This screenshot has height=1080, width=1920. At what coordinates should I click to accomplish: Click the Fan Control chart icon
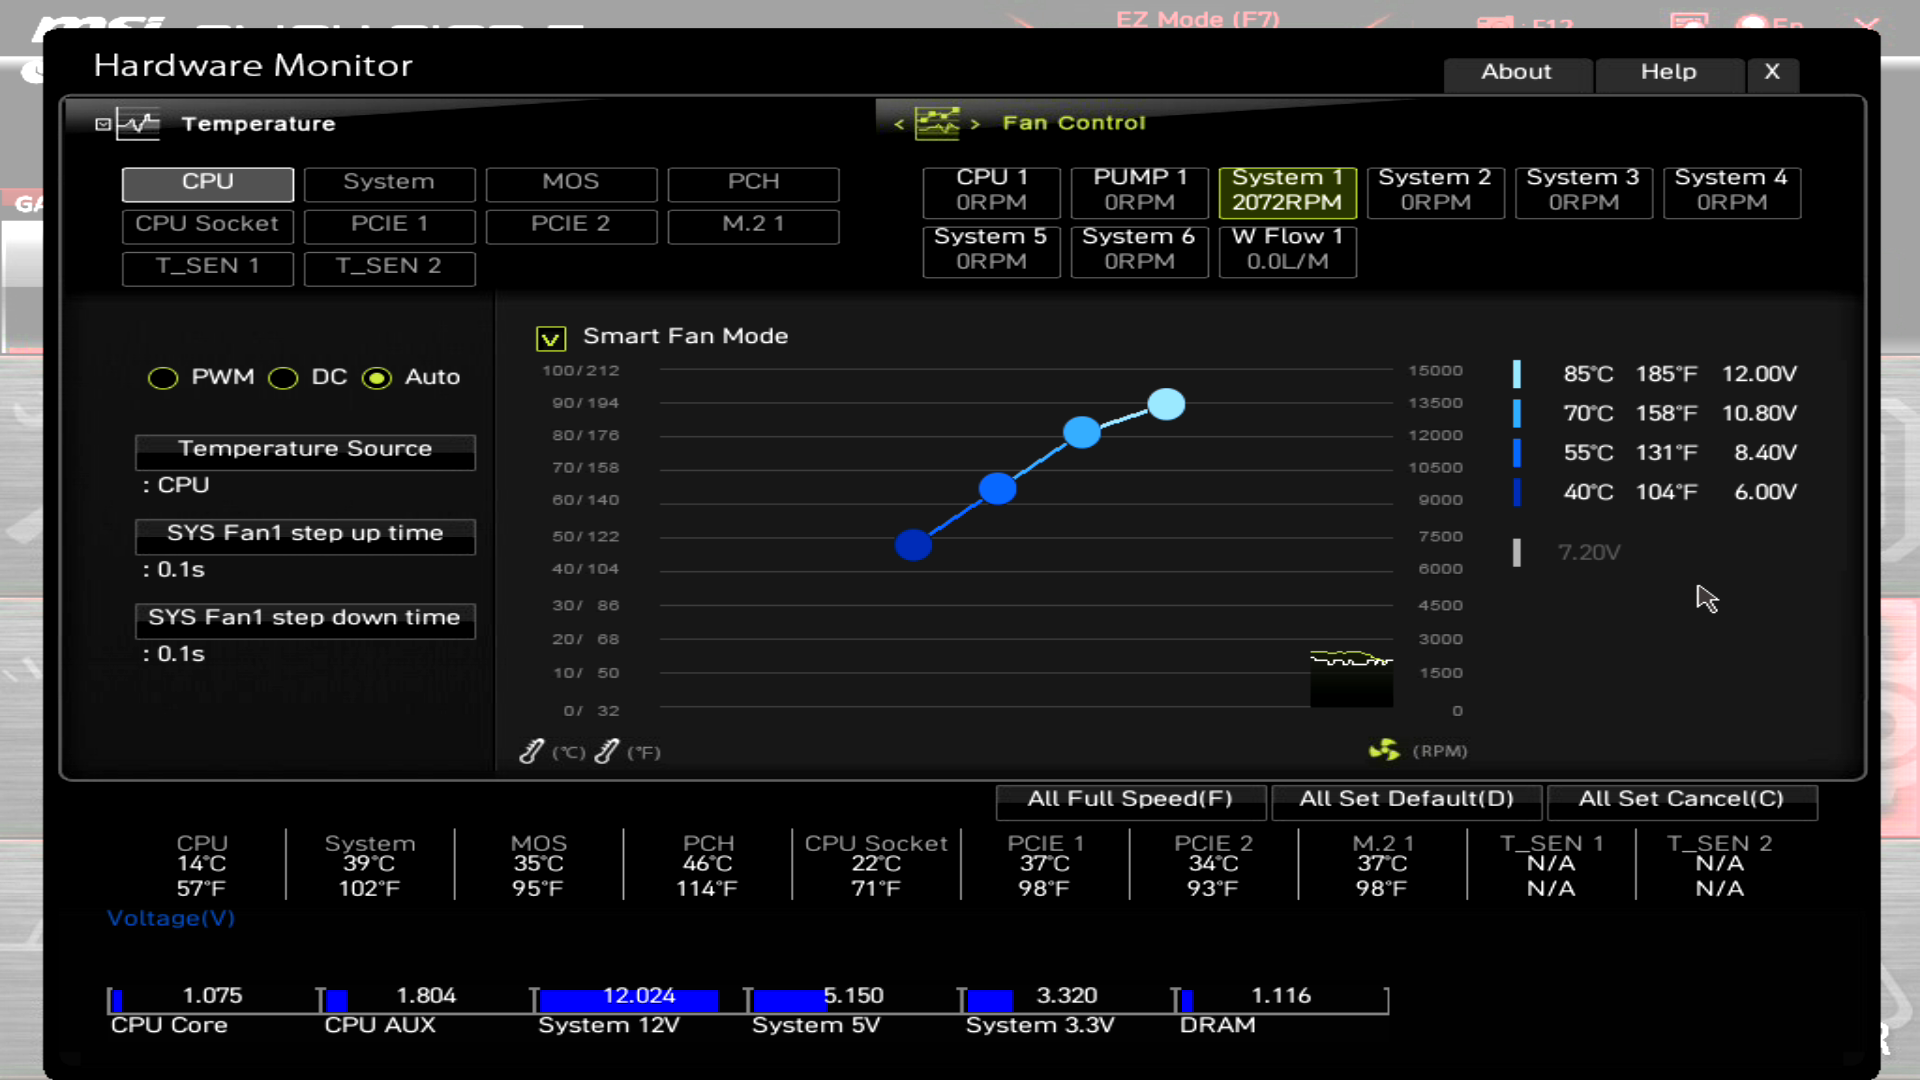pos(937,123)
